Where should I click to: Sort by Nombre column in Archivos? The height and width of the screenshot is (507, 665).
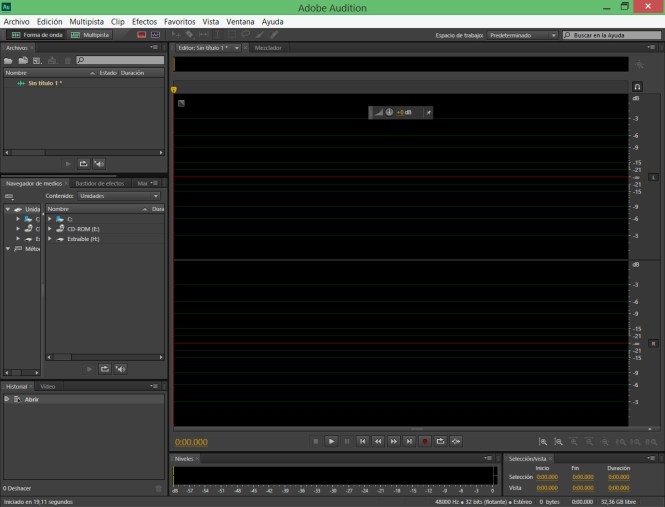click(x=50, y=73)
